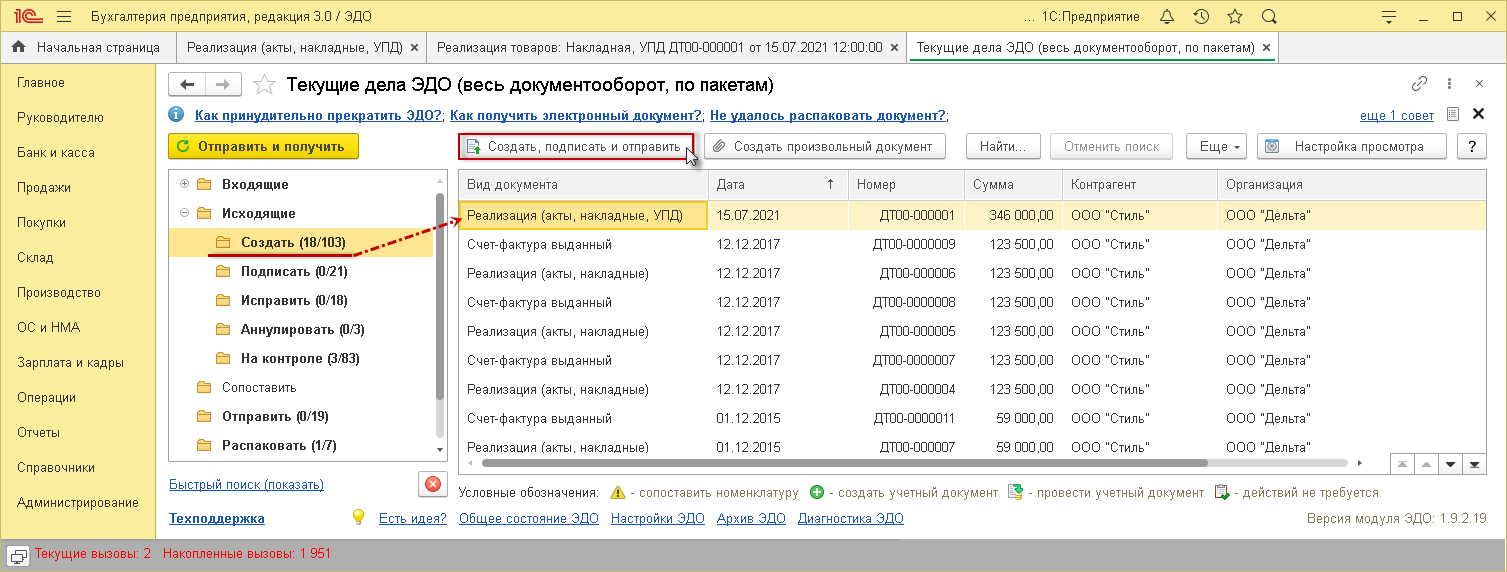Add current form to favorites star
The height and width of the screenshot is (572, 1507).
(264, 85)
